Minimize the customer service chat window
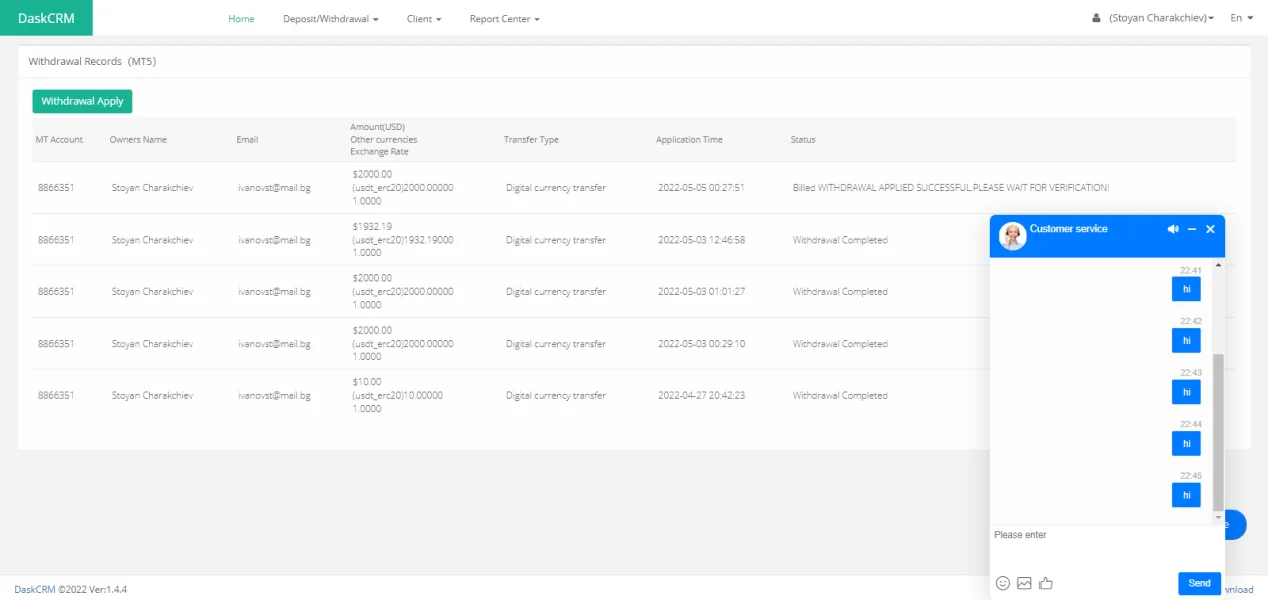Viewport: 1268px width, 600px height. 1192,230
